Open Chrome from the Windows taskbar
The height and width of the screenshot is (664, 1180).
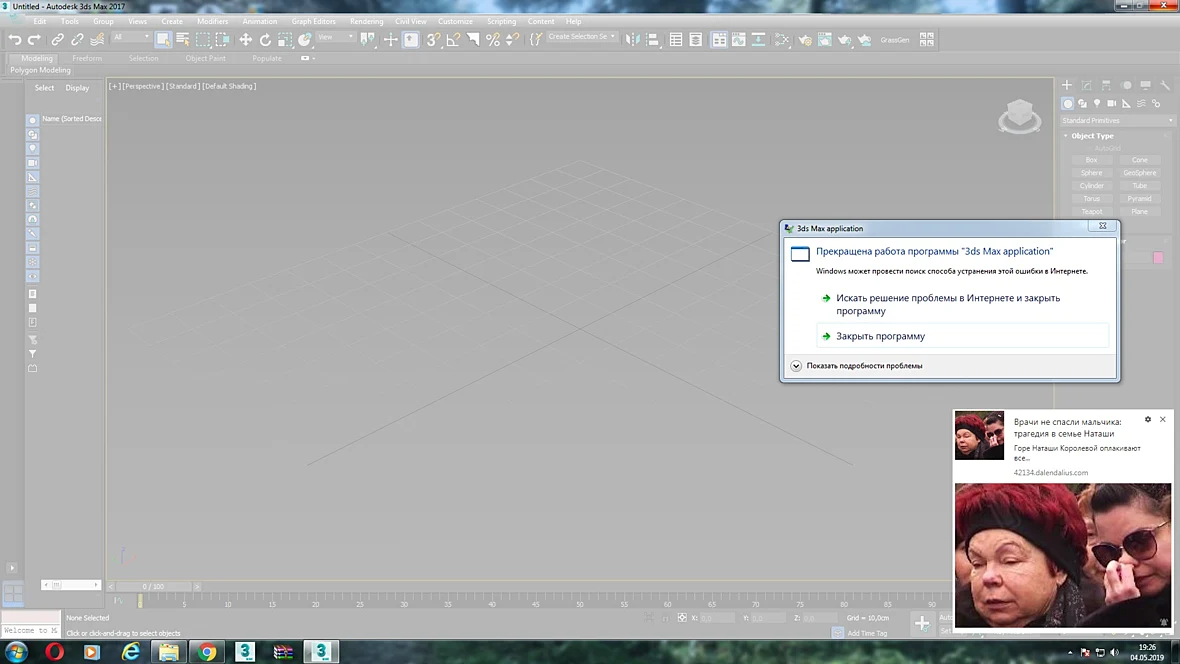(207, 652)
